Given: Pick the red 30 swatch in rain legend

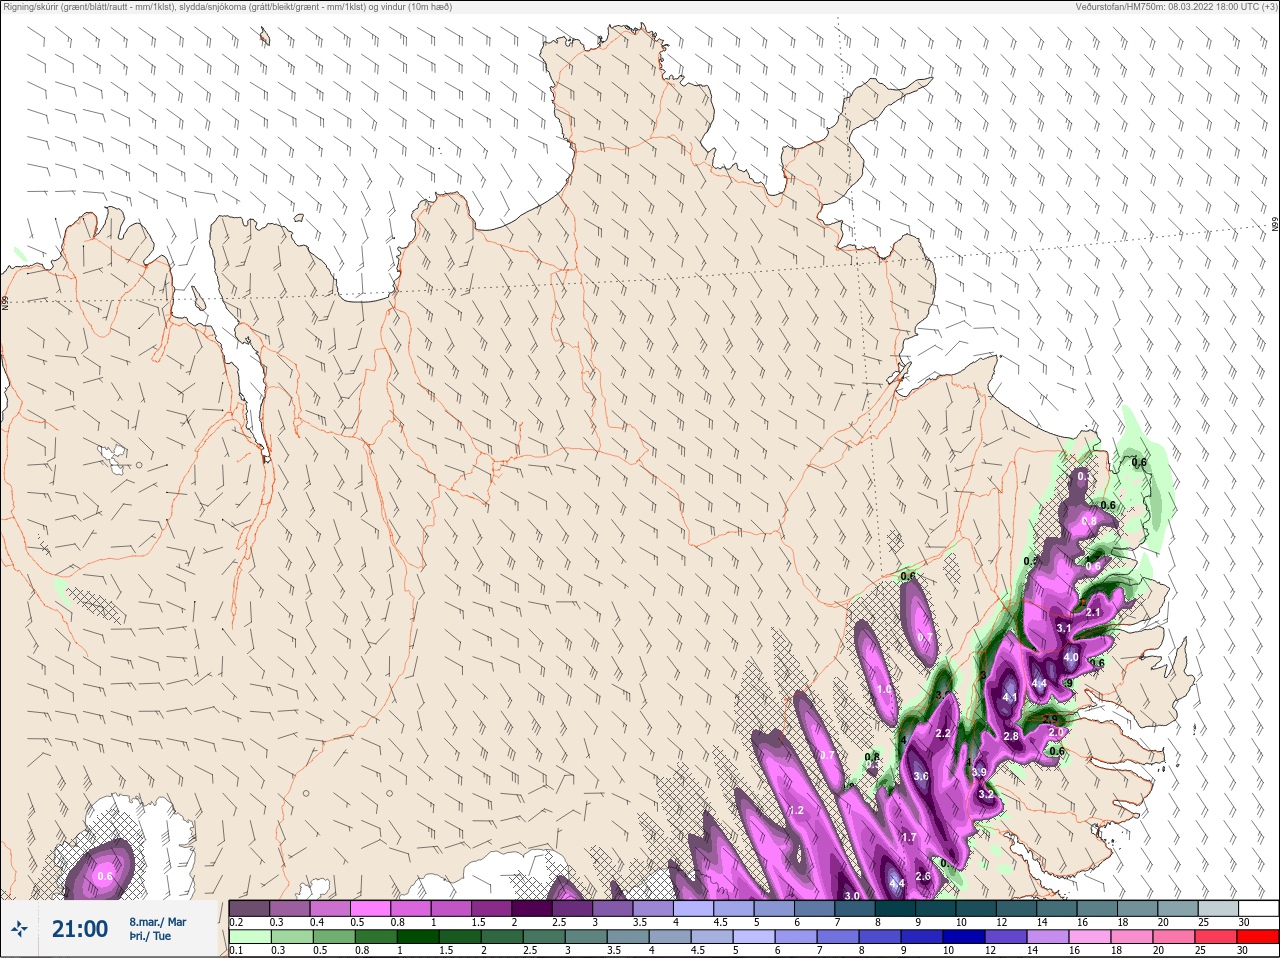Looking at the screenshot, I should pos(1258,937).
